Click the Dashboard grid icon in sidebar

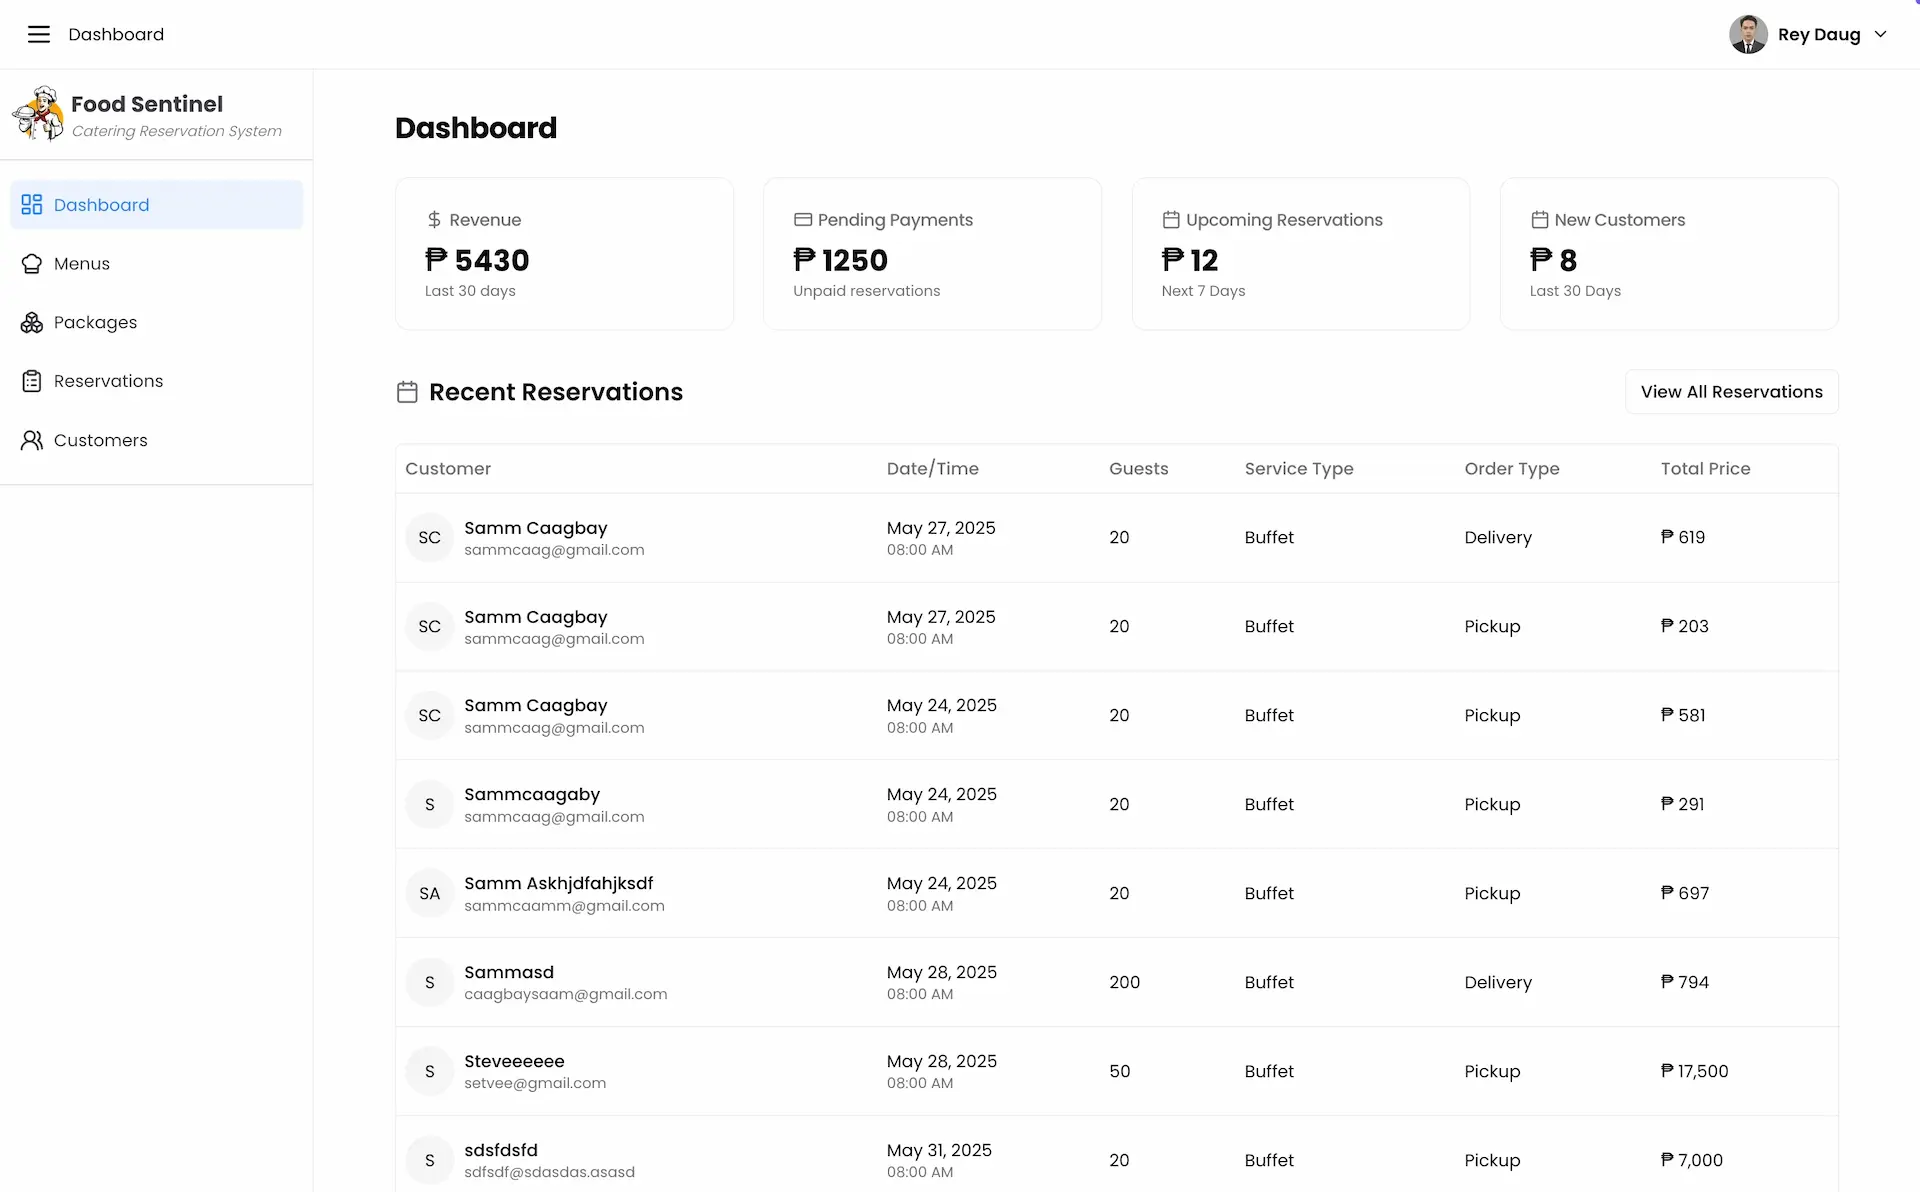[32, 205]
